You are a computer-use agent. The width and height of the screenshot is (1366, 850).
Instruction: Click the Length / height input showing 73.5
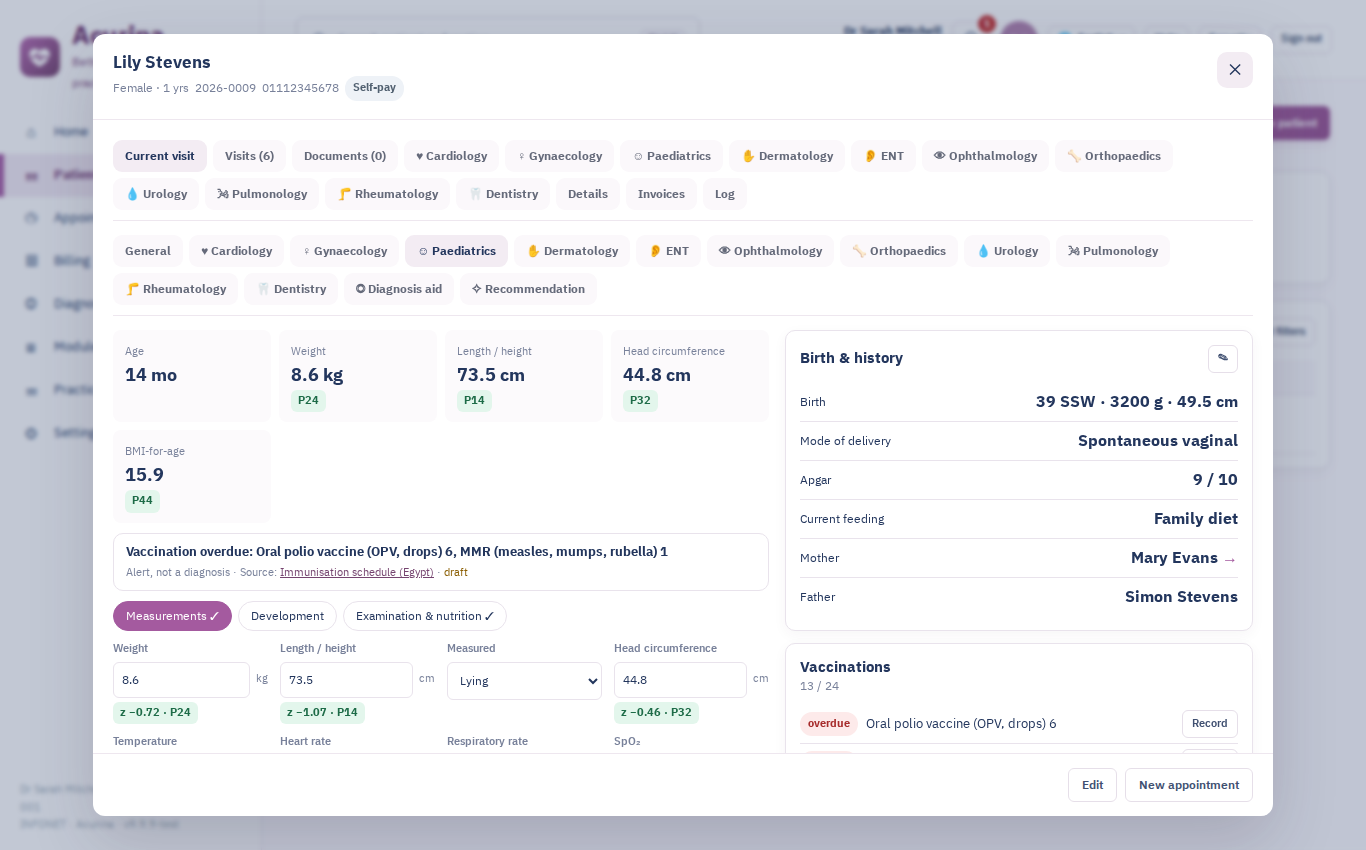pos(346,680)
